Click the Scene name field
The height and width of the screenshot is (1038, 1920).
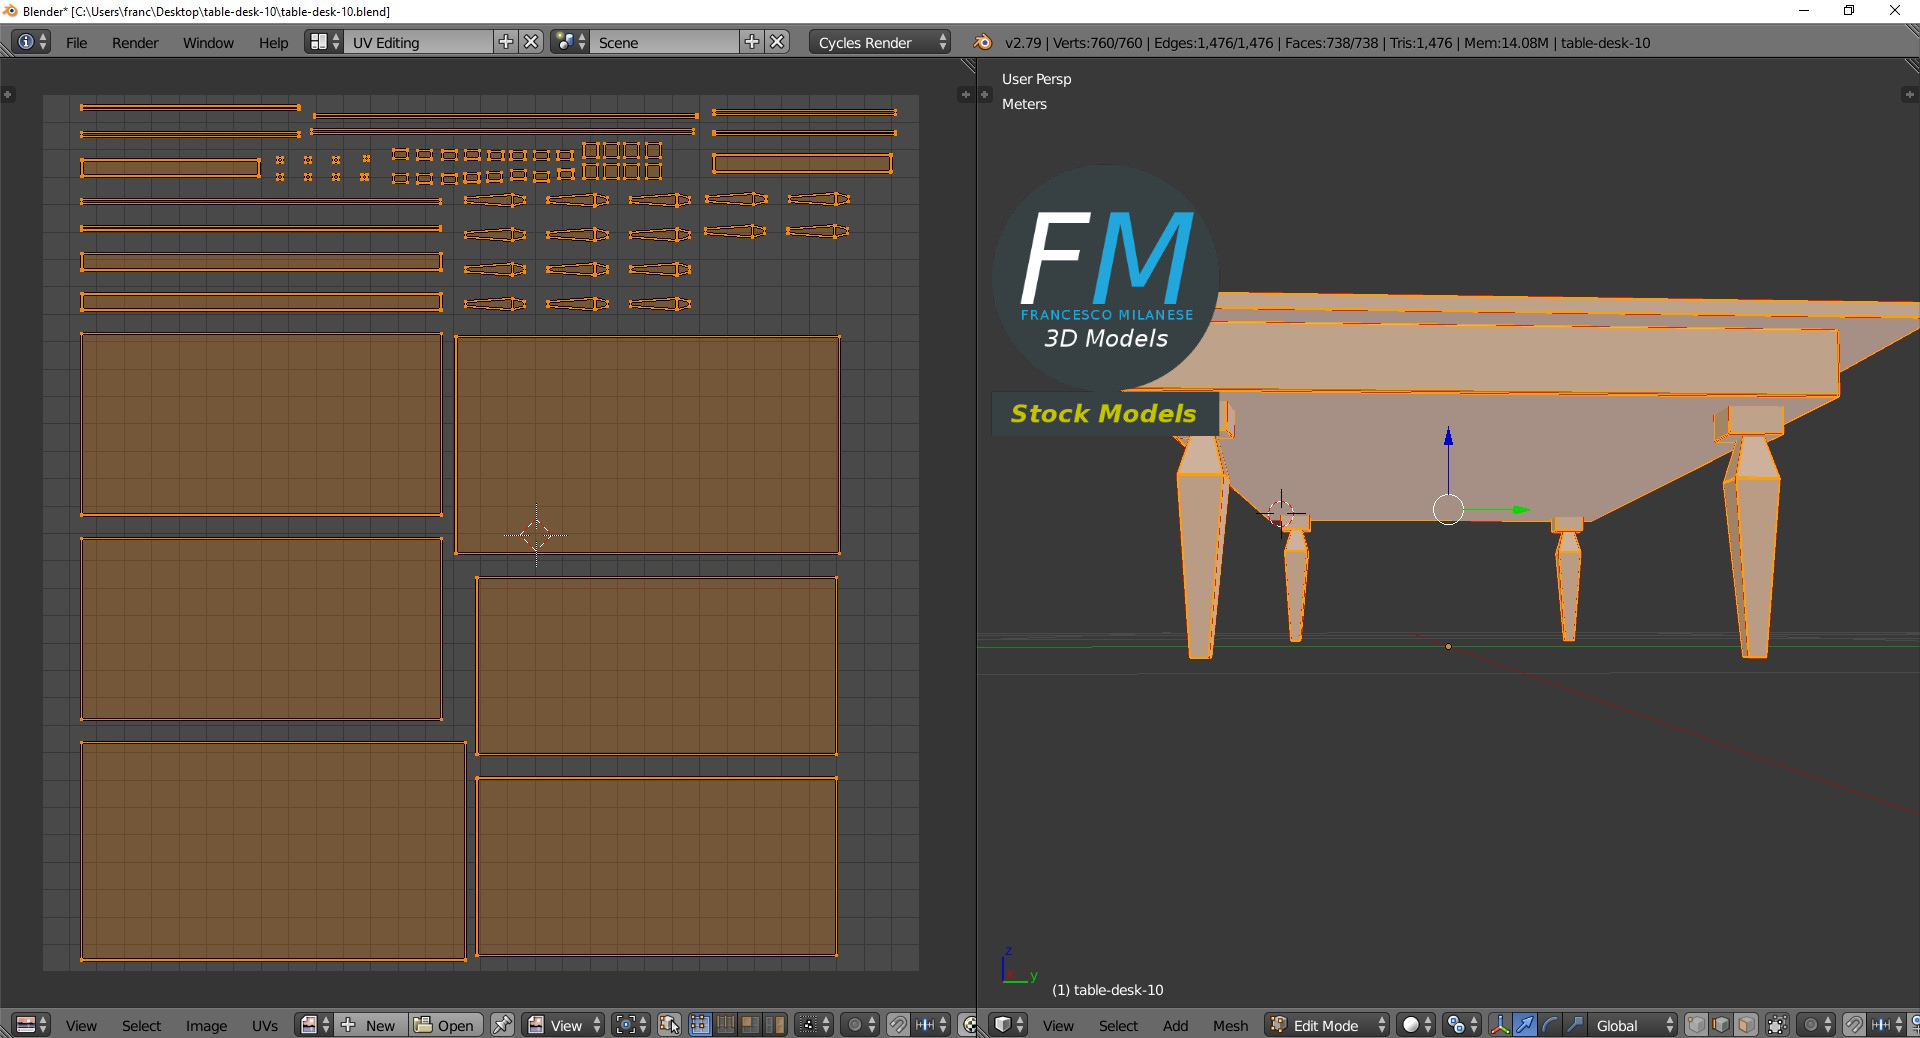[665, 42]
